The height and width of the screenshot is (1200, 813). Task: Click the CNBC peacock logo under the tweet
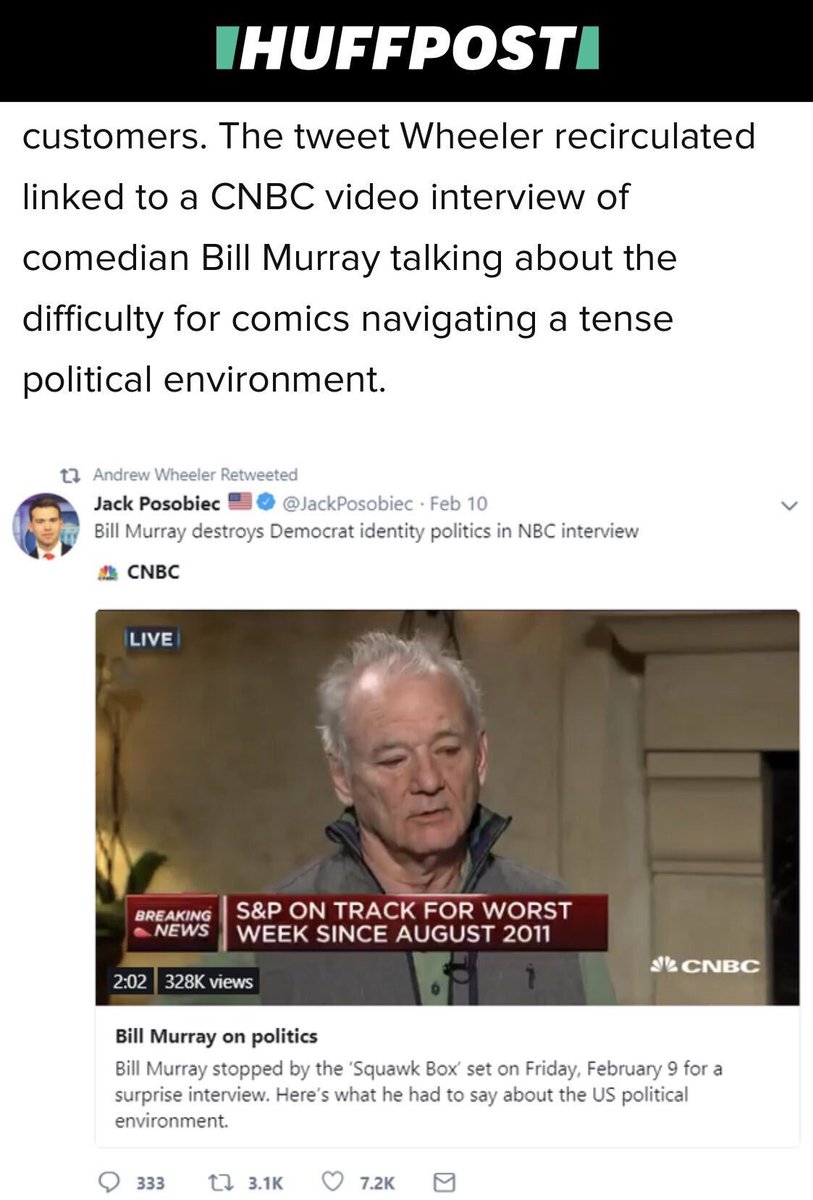[103, 573]
